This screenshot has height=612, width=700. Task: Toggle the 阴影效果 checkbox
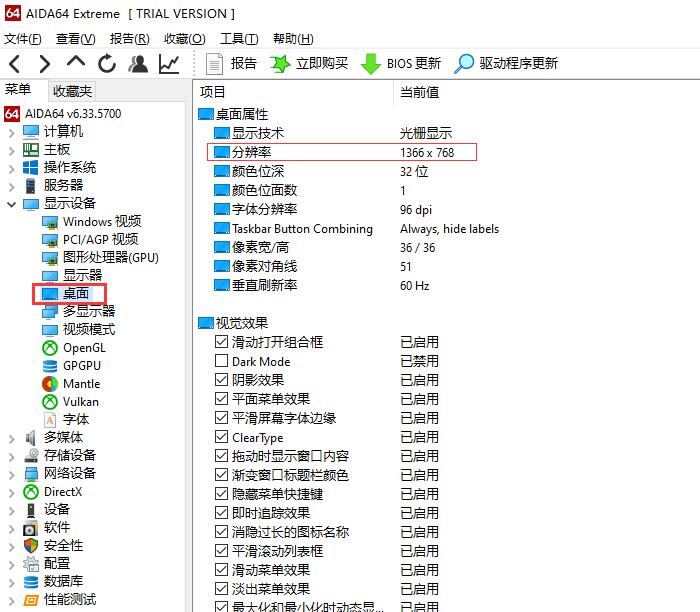(221, 380)
